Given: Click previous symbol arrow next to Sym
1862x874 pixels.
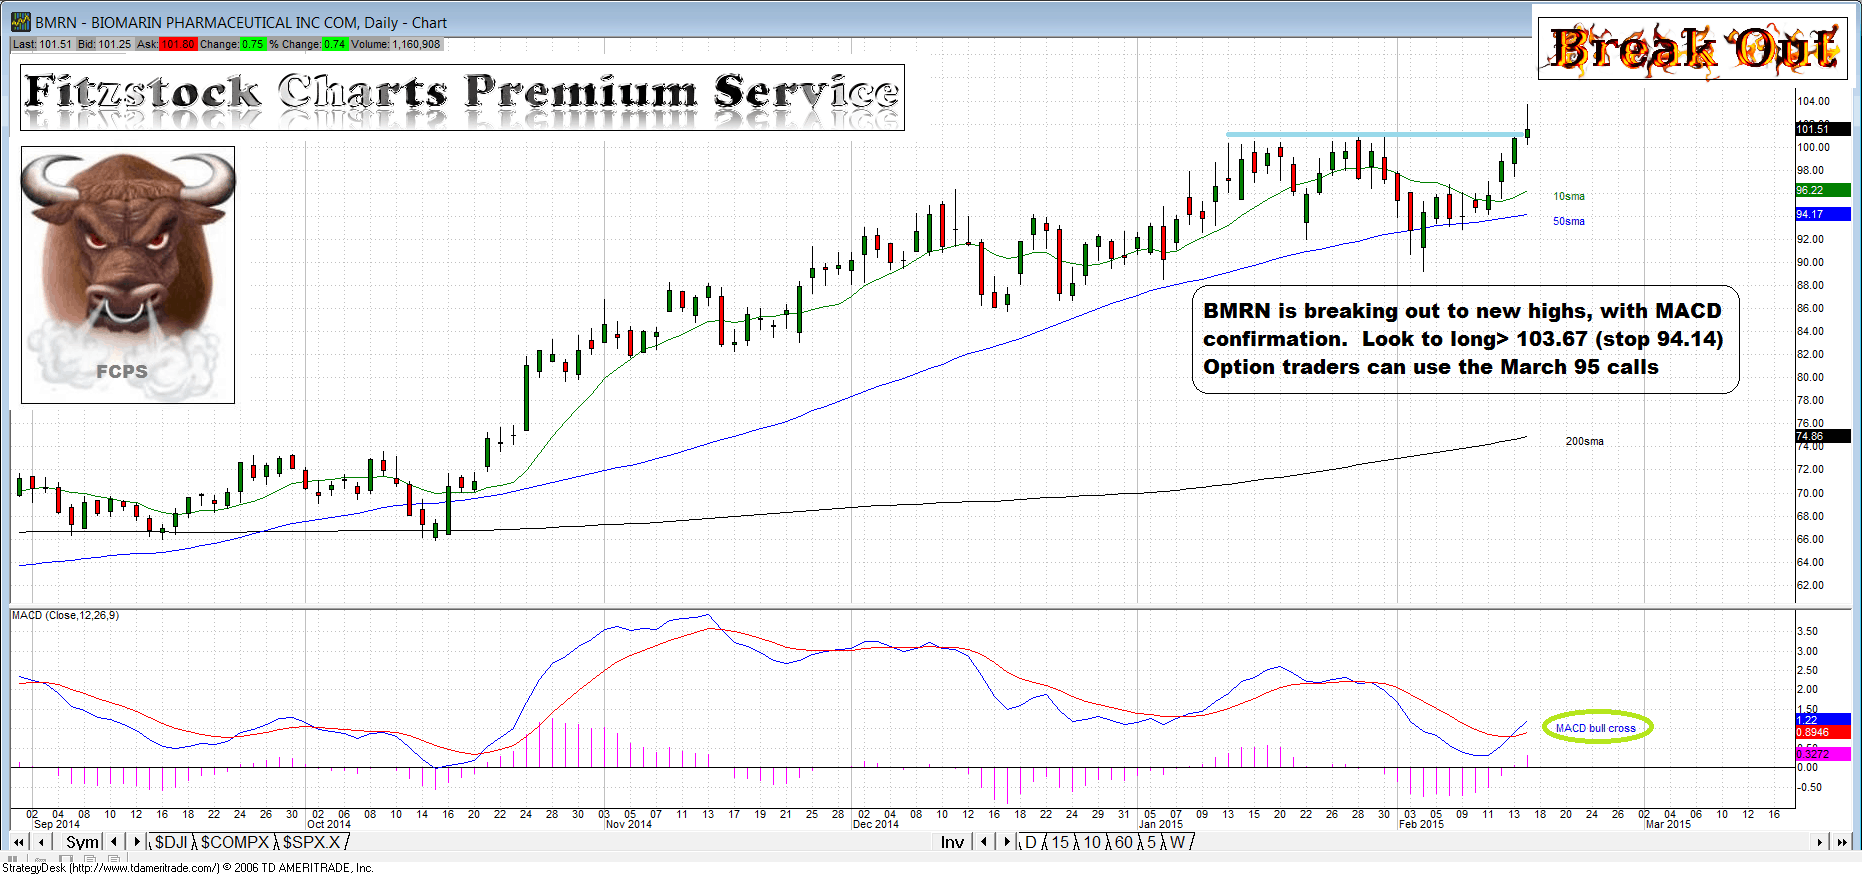Looking at the screenshot, I should 114,843.
